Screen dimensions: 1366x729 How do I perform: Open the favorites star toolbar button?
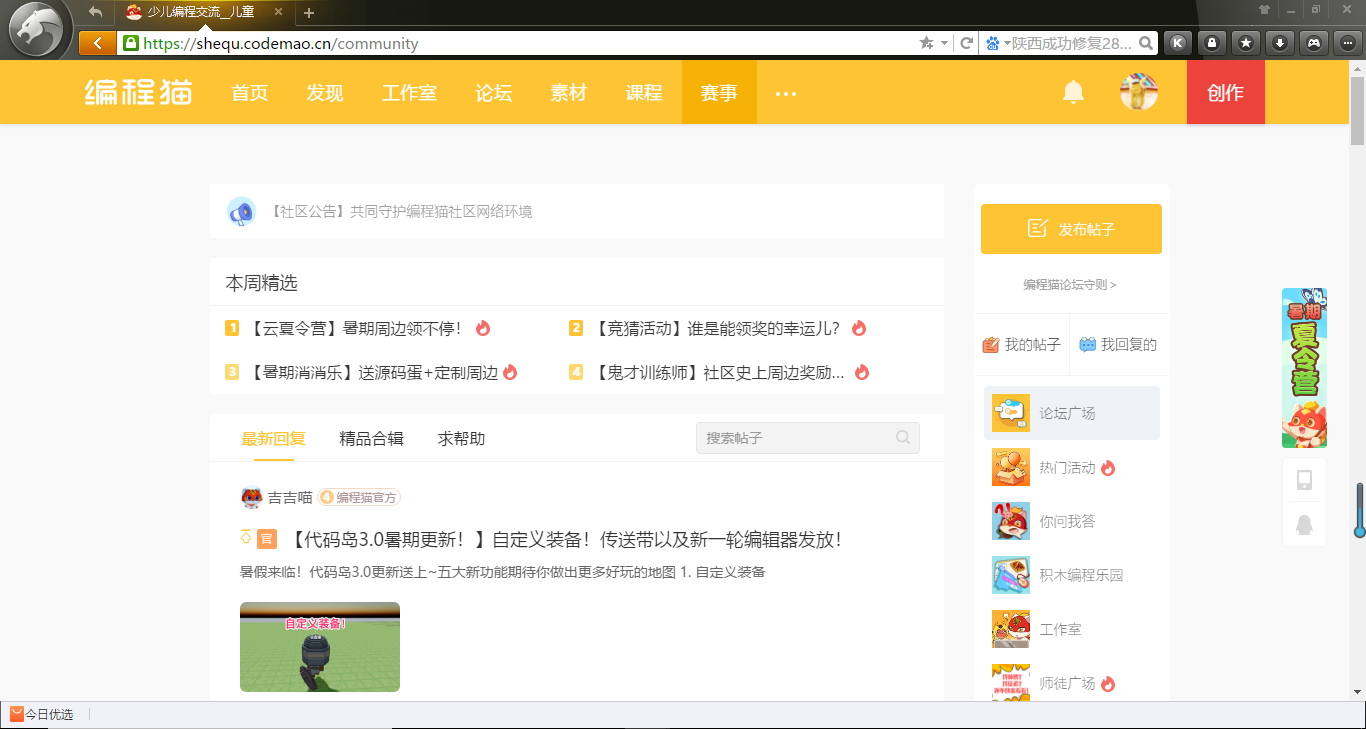1246,43
